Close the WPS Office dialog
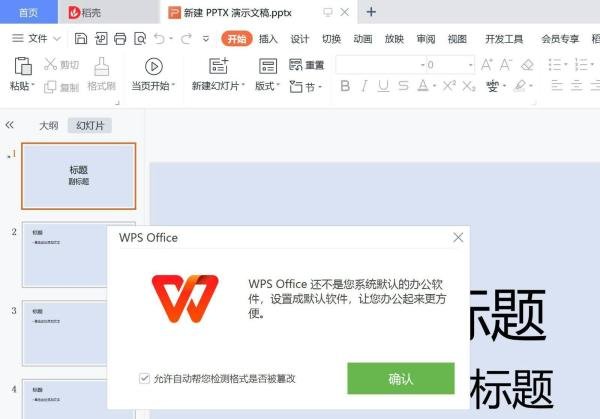 tap(458, 238)
